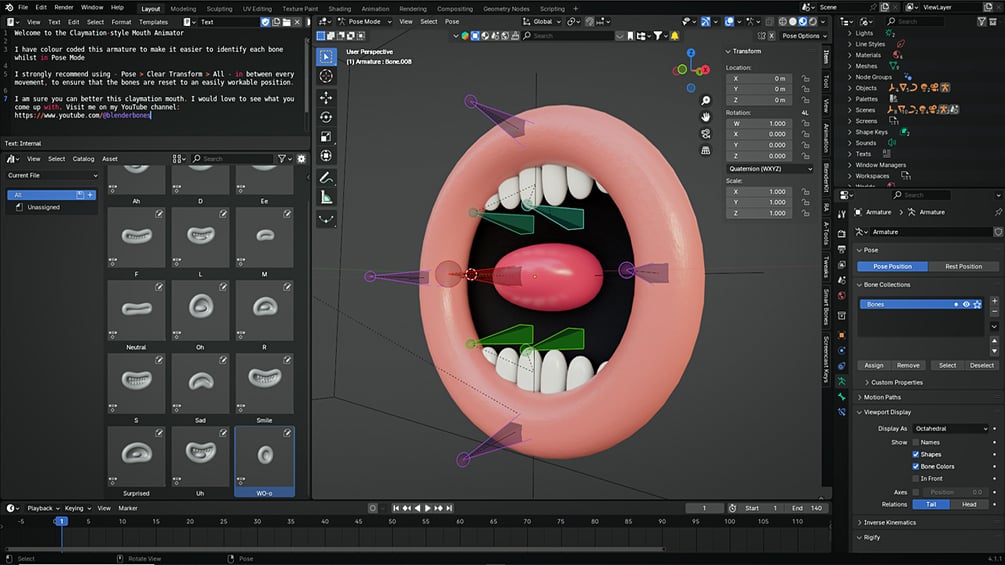Select the Move tool in viewport toolbar
Image resolution: width=1005 pixels, height=565 pixels.
tap(326, 97)
